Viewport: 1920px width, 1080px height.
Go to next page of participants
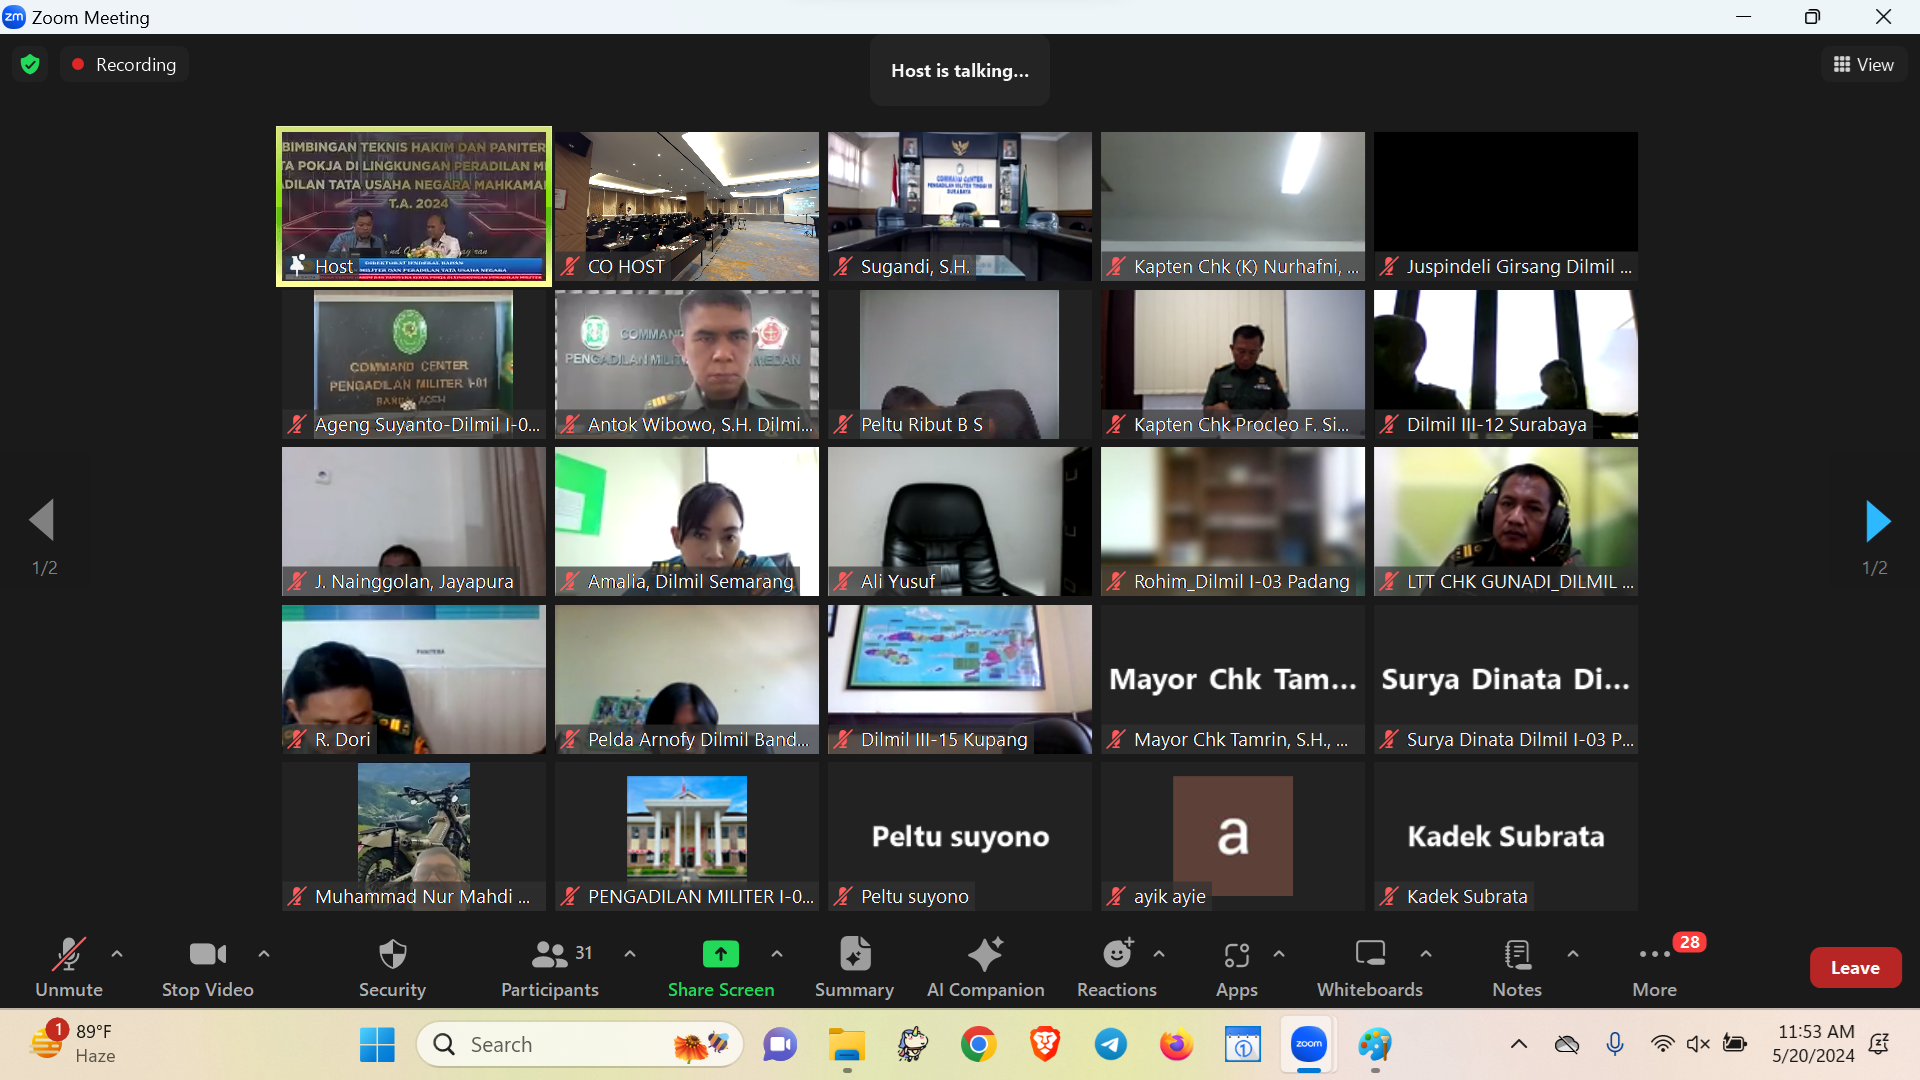(1878, 521)
